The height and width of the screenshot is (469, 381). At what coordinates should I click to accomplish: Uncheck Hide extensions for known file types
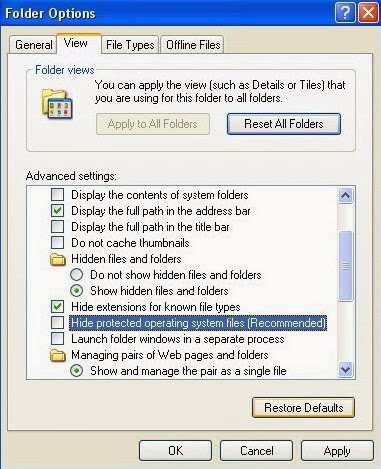tap(57, 307)
